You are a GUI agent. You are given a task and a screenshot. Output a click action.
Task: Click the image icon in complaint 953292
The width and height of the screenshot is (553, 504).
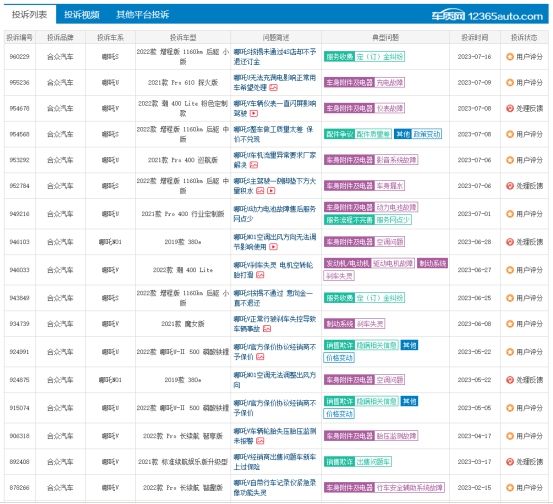click(254, 165)
